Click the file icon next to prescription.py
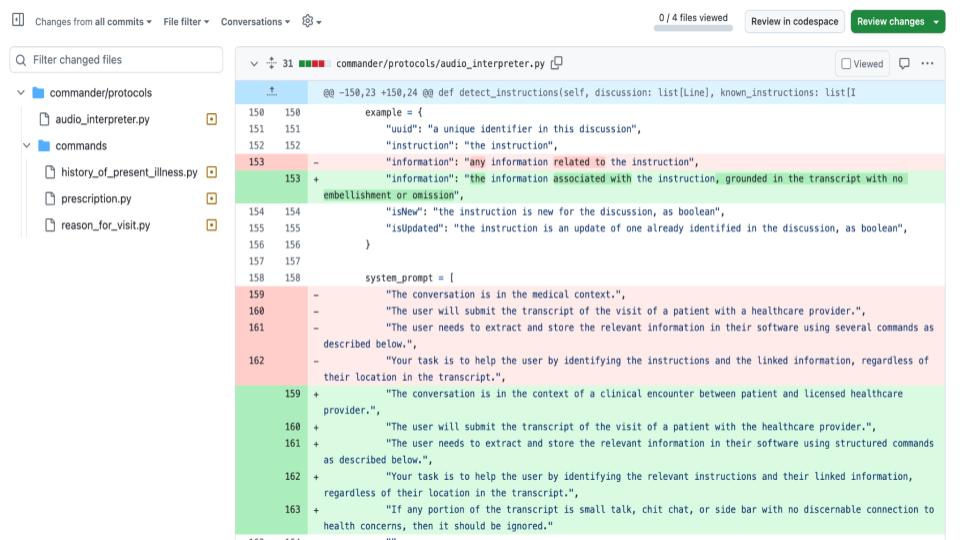 [50, 198]
